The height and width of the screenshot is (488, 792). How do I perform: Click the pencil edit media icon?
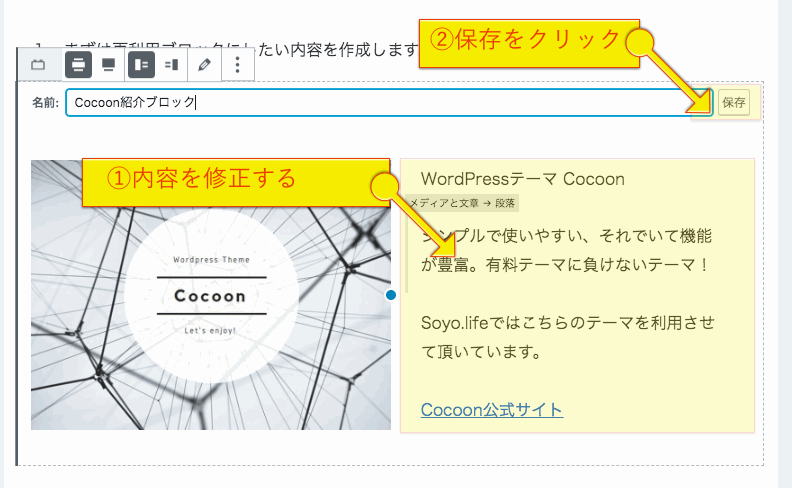[x=205, y=65]
